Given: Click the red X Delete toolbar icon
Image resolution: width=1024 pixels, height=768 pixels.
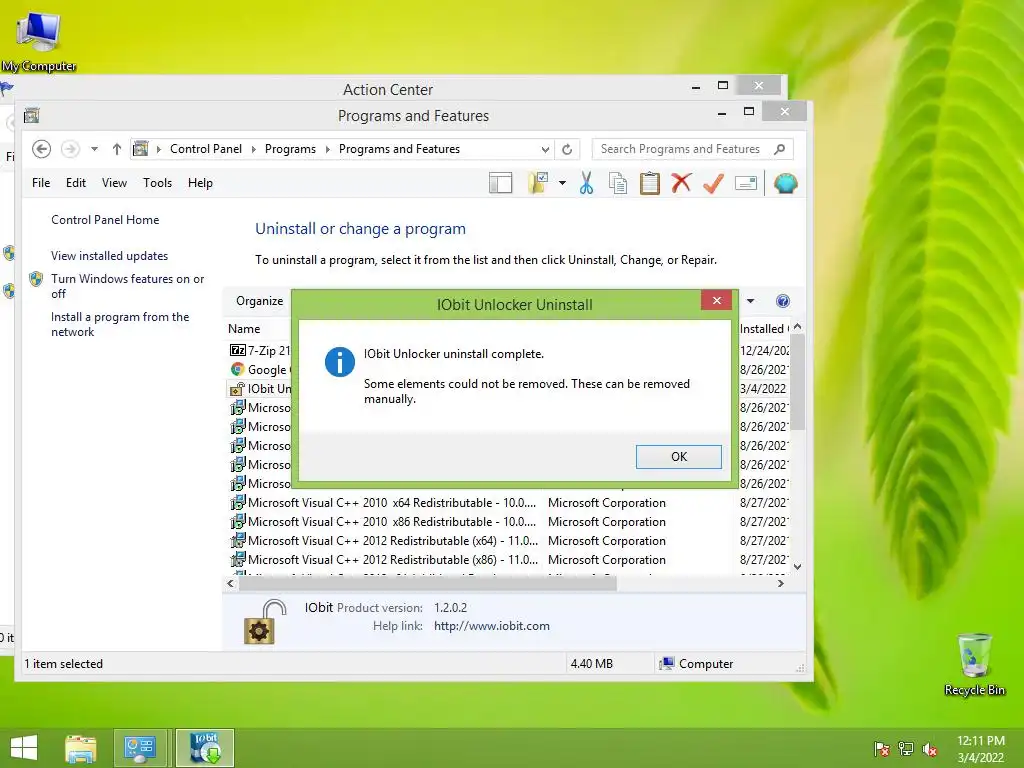Looking at the screenshot, I should (x=681, y=184).
